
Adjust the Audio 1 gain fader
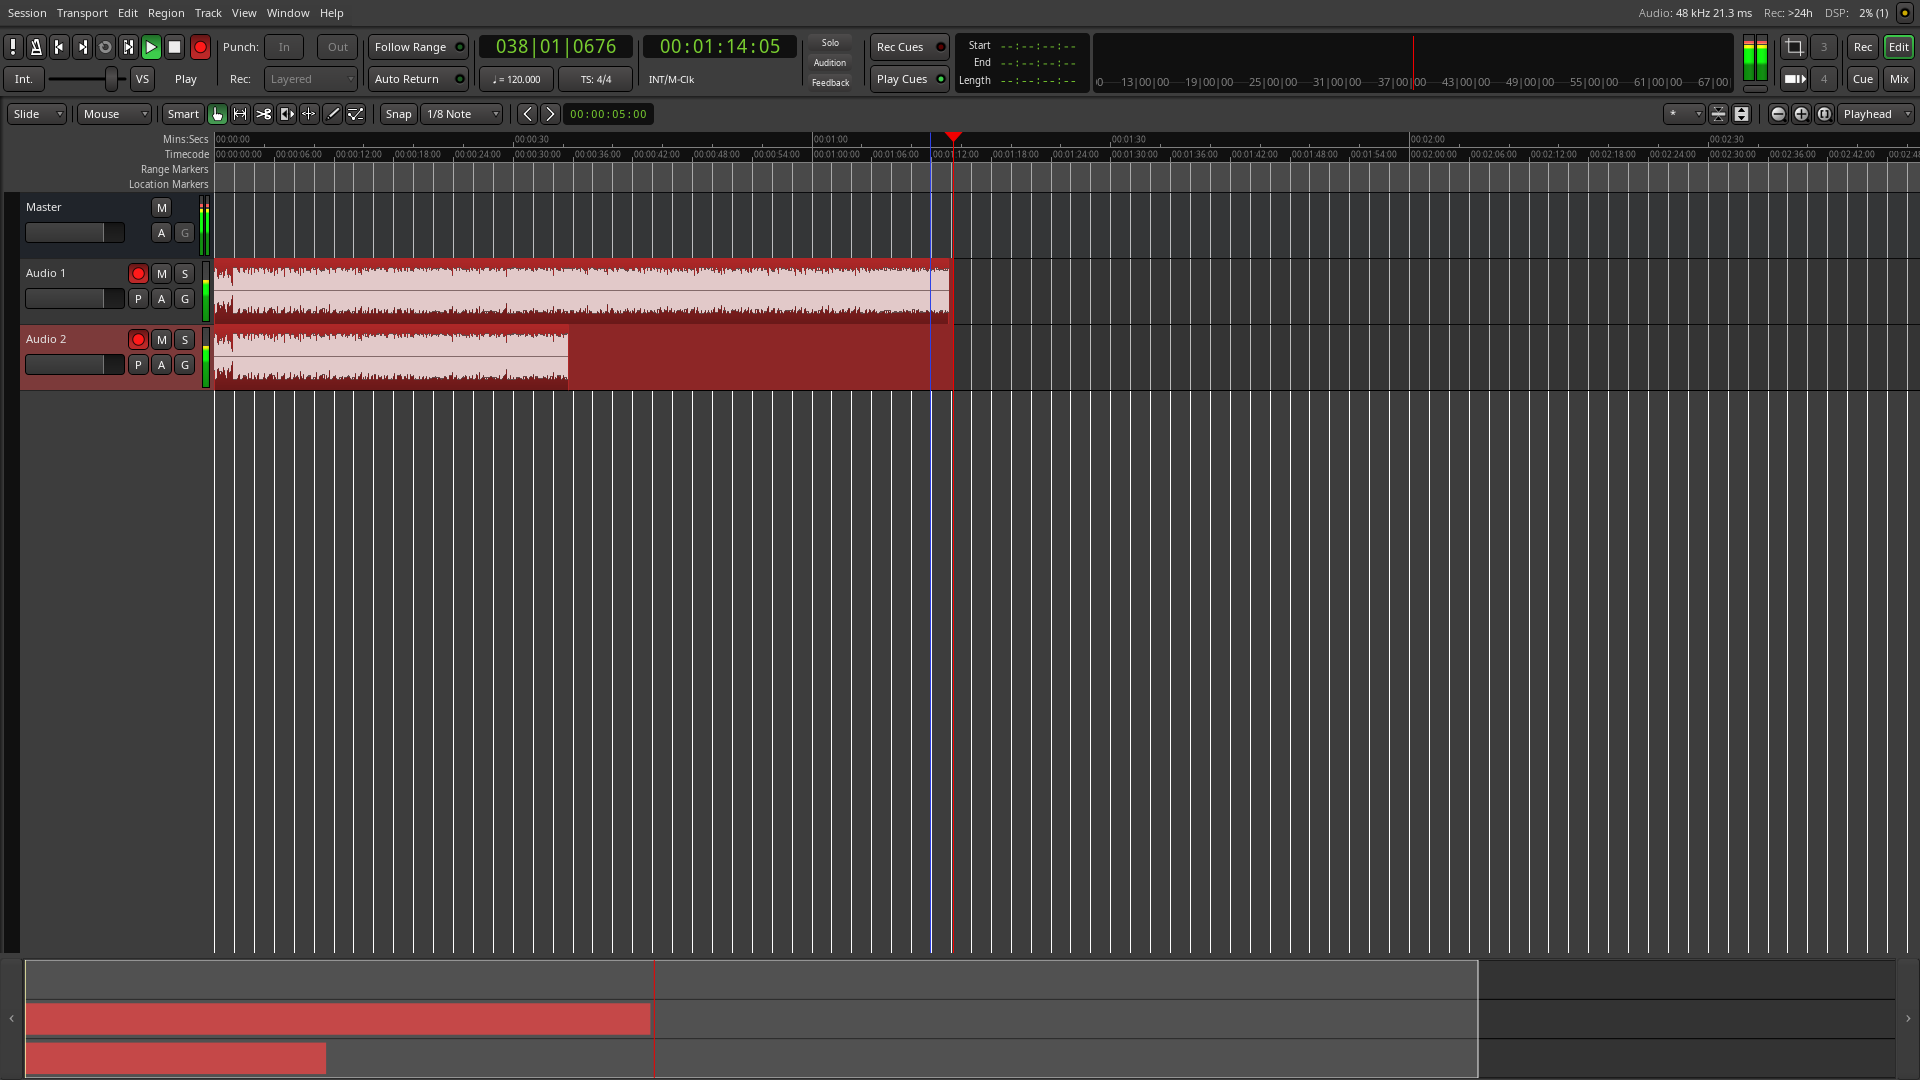click(74, 299)
